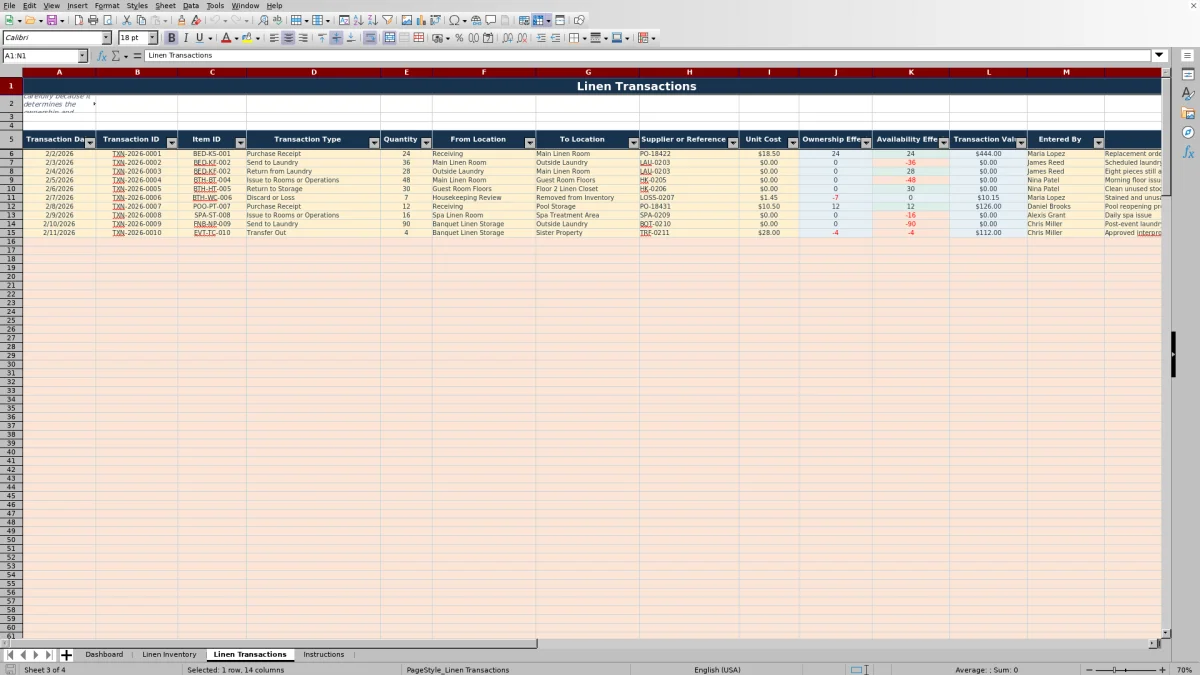Toggle Underline formatting
Image resolution: width=1200 pixels, height=675 pixels.
(200, 38)
